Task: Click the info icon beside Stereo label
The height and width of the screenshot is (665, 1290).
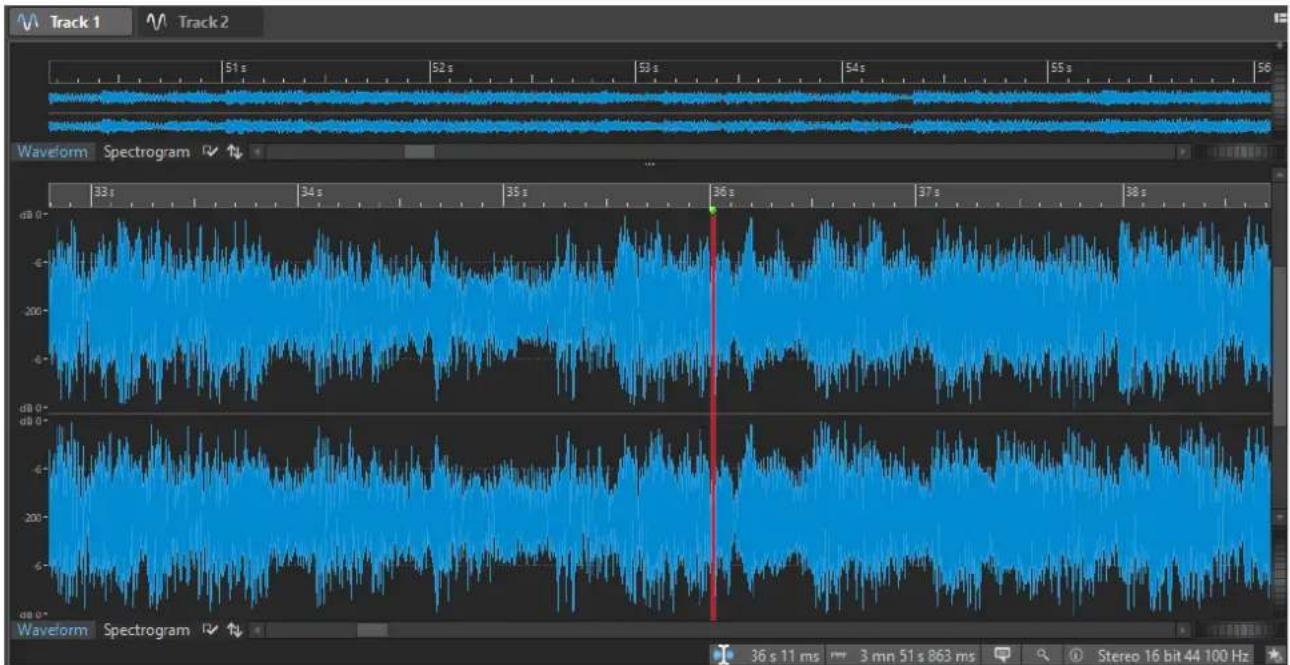Action: click(x=1077, y=656)
